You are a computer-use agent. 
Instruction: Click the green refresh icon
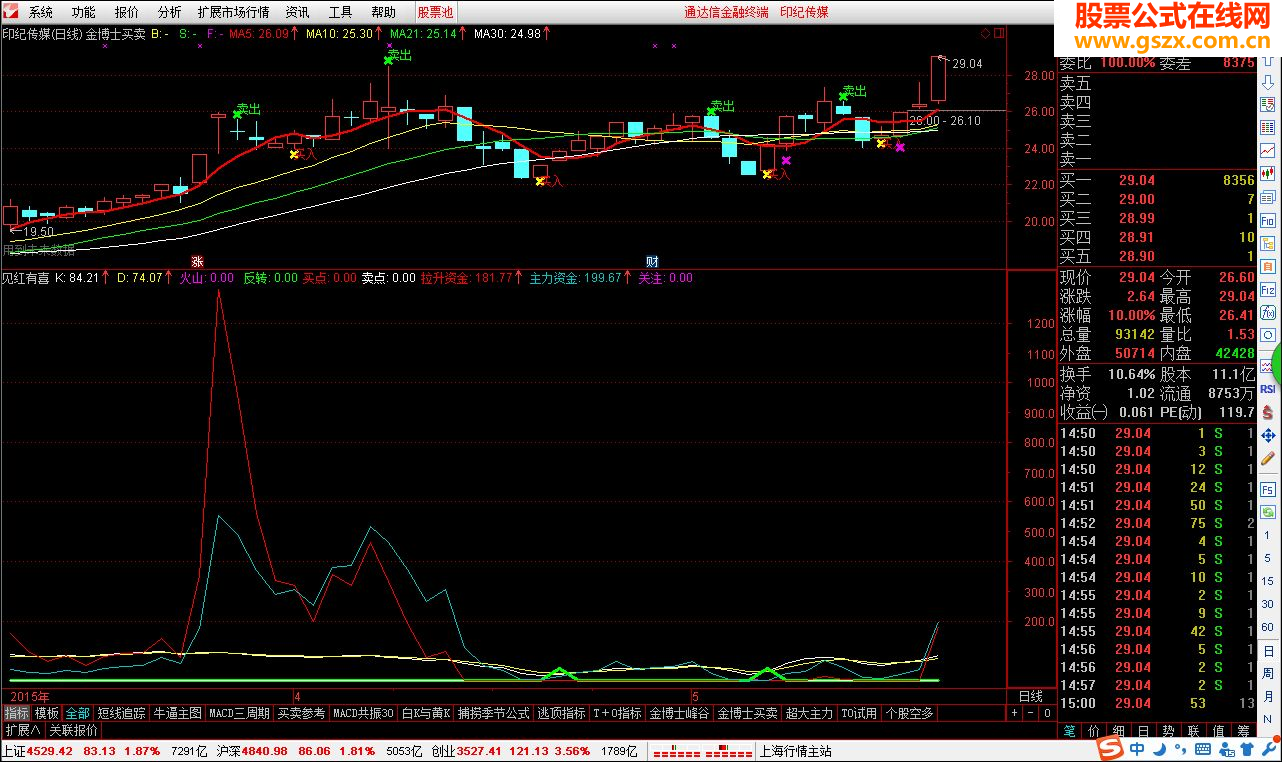(1268, 513)
